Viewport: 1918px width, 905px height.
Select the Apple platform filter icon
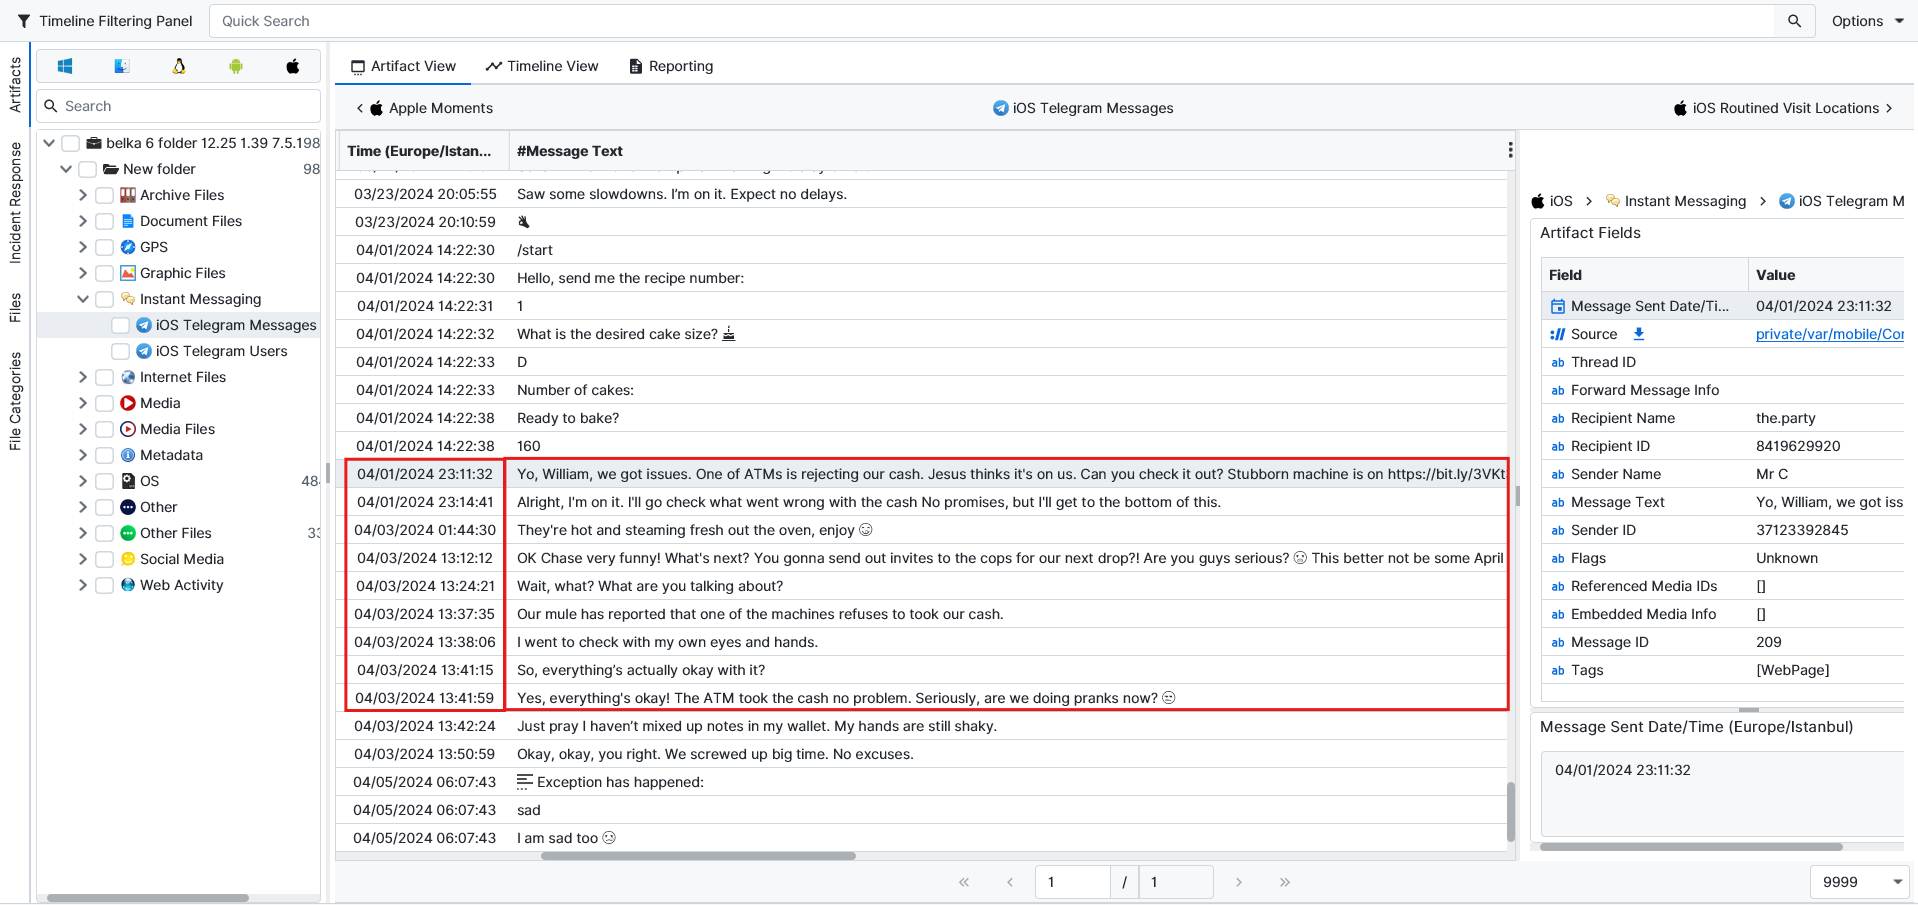click(x=293, y=66)
